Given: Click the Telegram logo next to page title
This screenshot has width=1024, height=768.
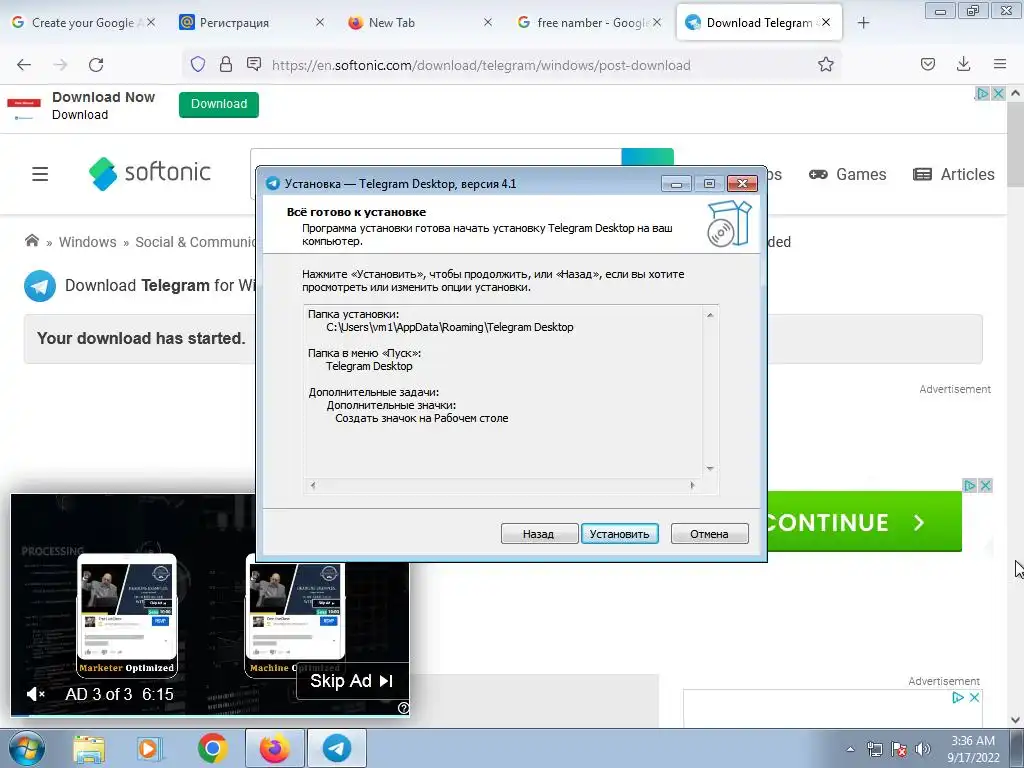Looking at the screenshot, I should point(40,285).
